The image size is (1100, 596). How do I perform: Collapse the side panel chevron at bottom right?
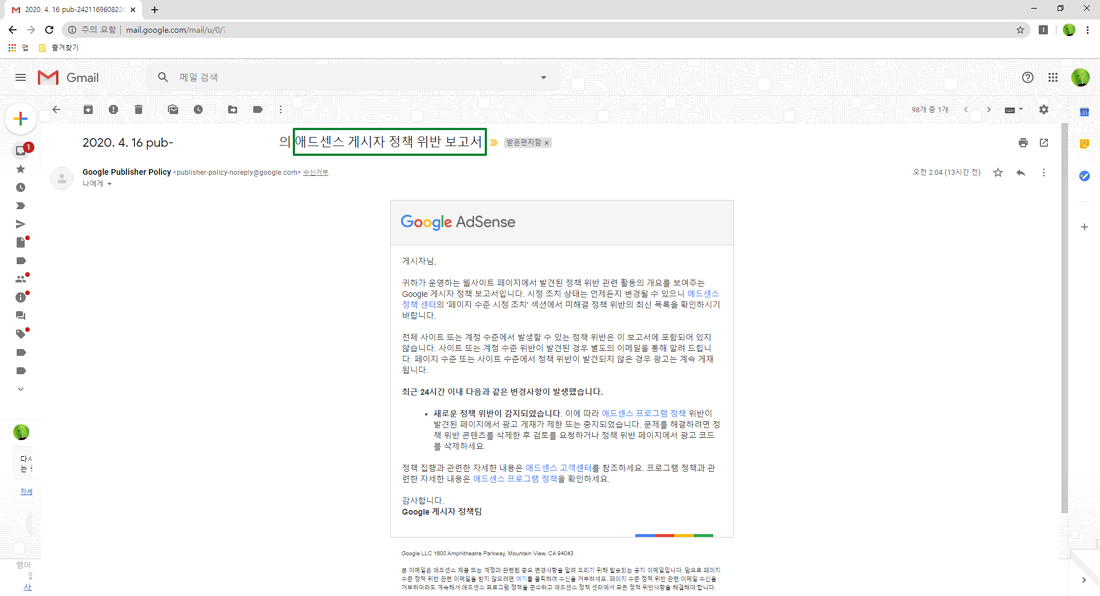pyautogui.click(x=1084, y=580)
